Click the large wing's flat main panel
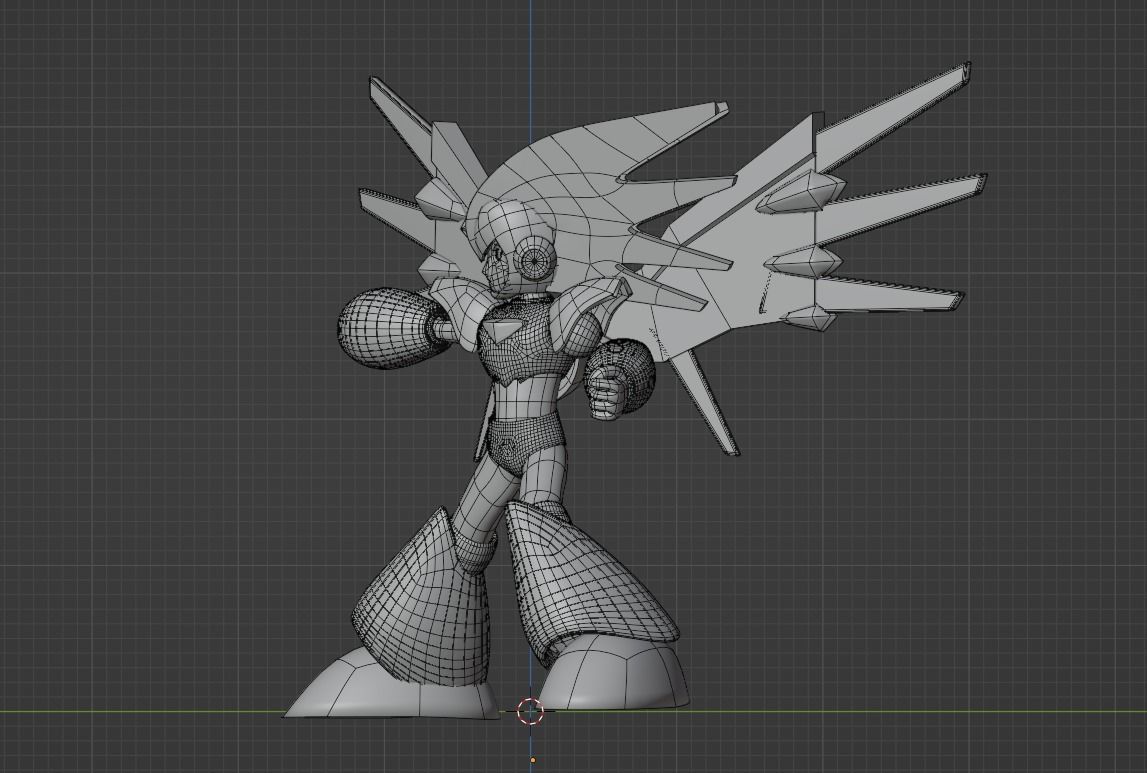 point(739,249)
